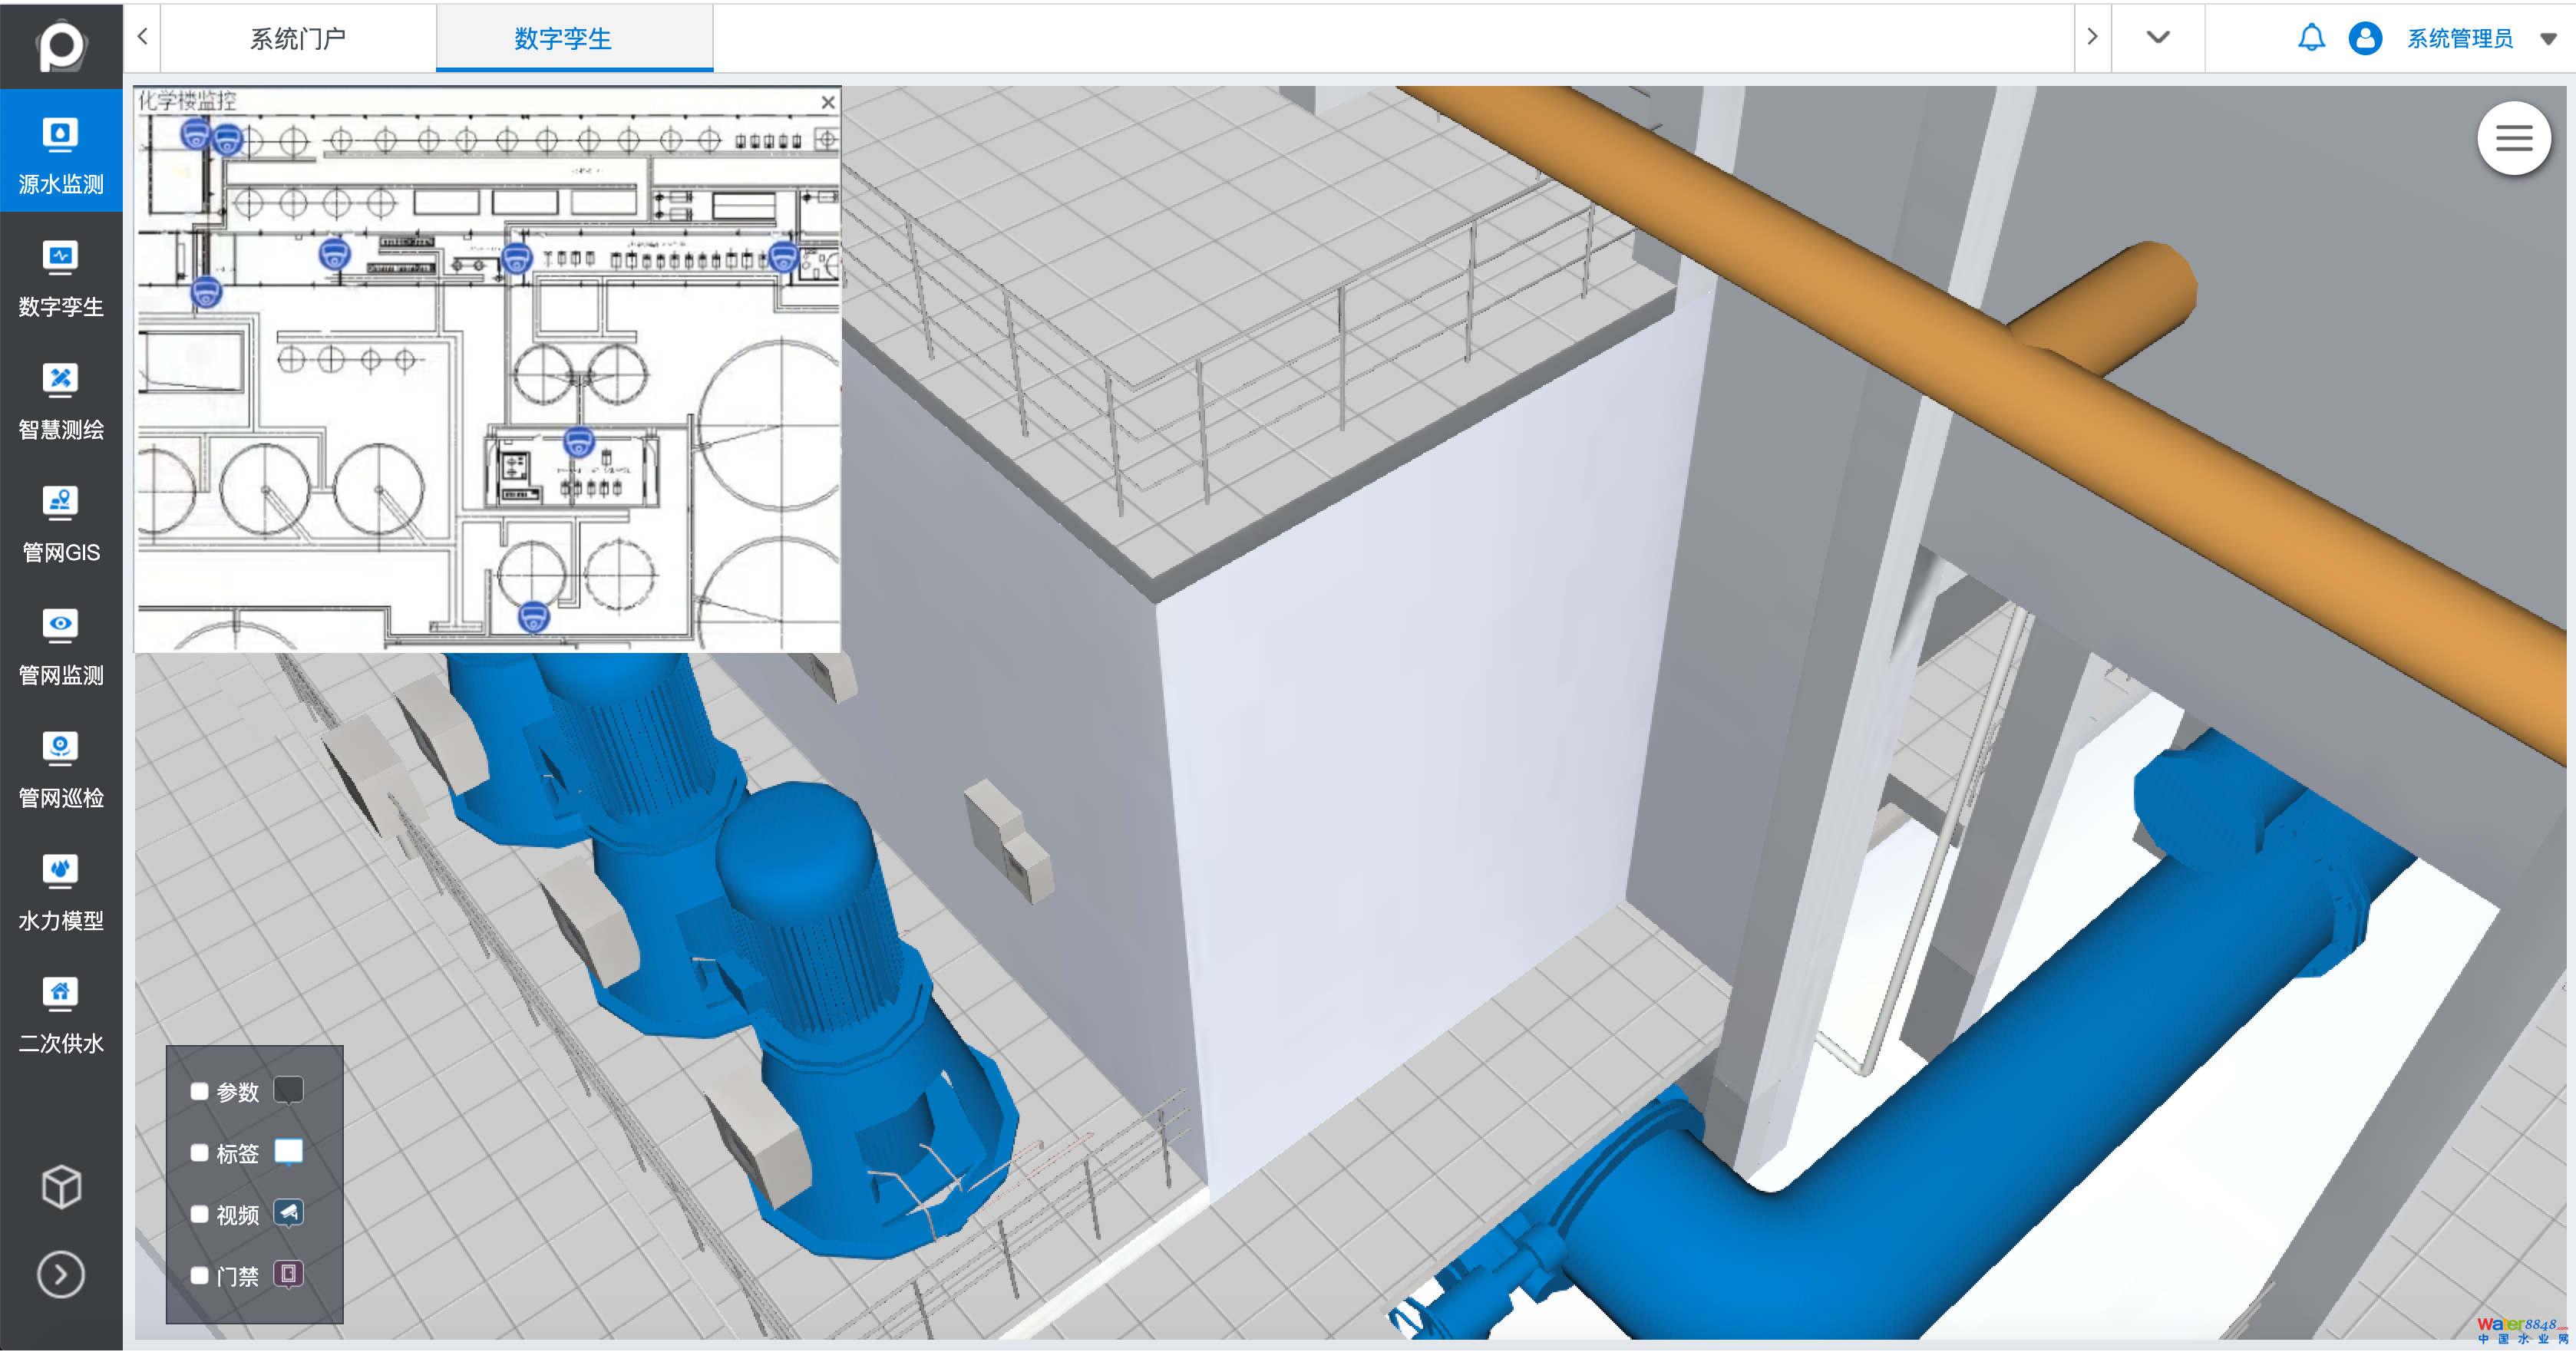Open the 智慧测绘 sidebar module
Image resolution: width=2576 pixels, height=1352 pixels.
pyautogui.click(x=61, y=398)
